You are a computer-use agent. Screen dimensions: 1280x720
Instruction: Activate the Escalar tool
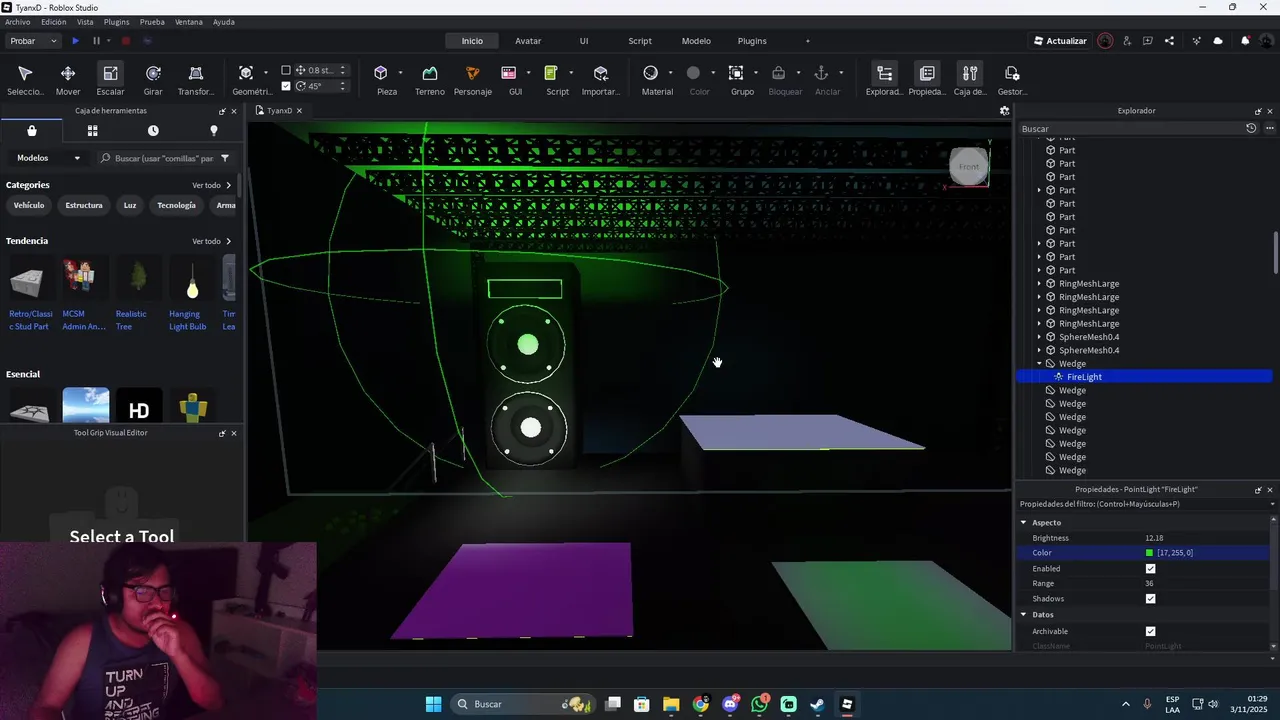[x=110, y=79]
